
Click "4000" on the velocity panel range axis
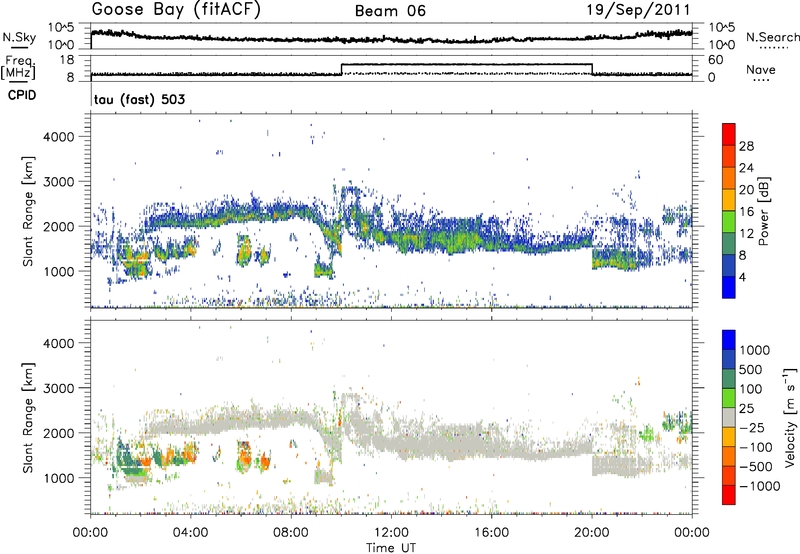coord(58,343)
